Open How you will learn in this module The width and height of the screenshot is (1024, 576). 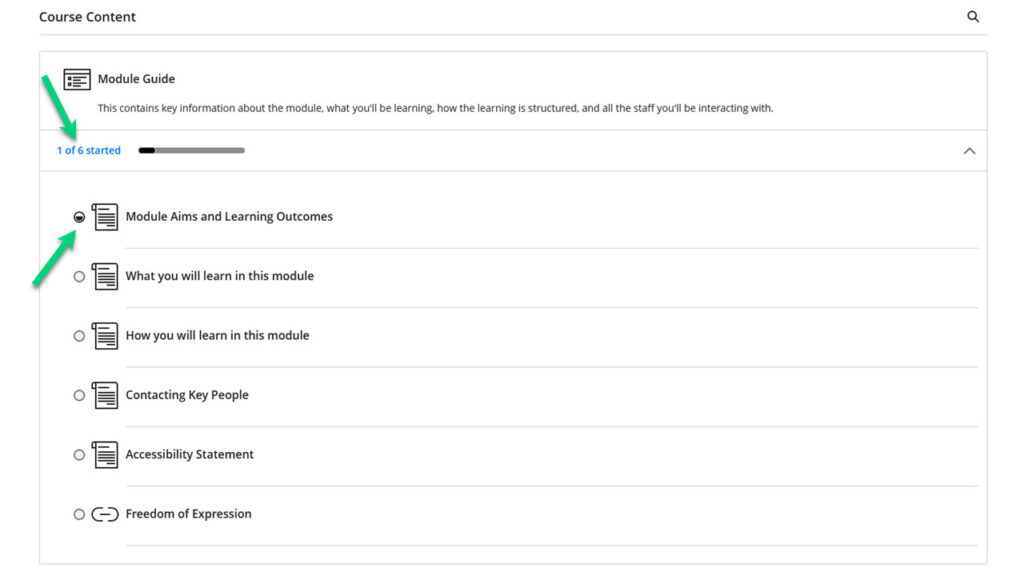tap(217, 335)
